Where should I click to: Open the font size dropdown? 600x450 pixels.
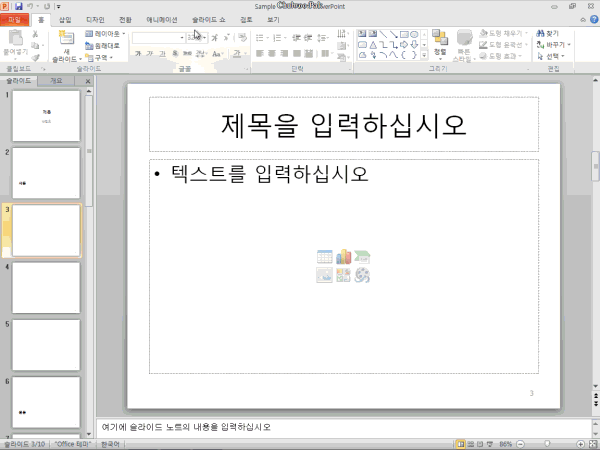tap(205, 38)
